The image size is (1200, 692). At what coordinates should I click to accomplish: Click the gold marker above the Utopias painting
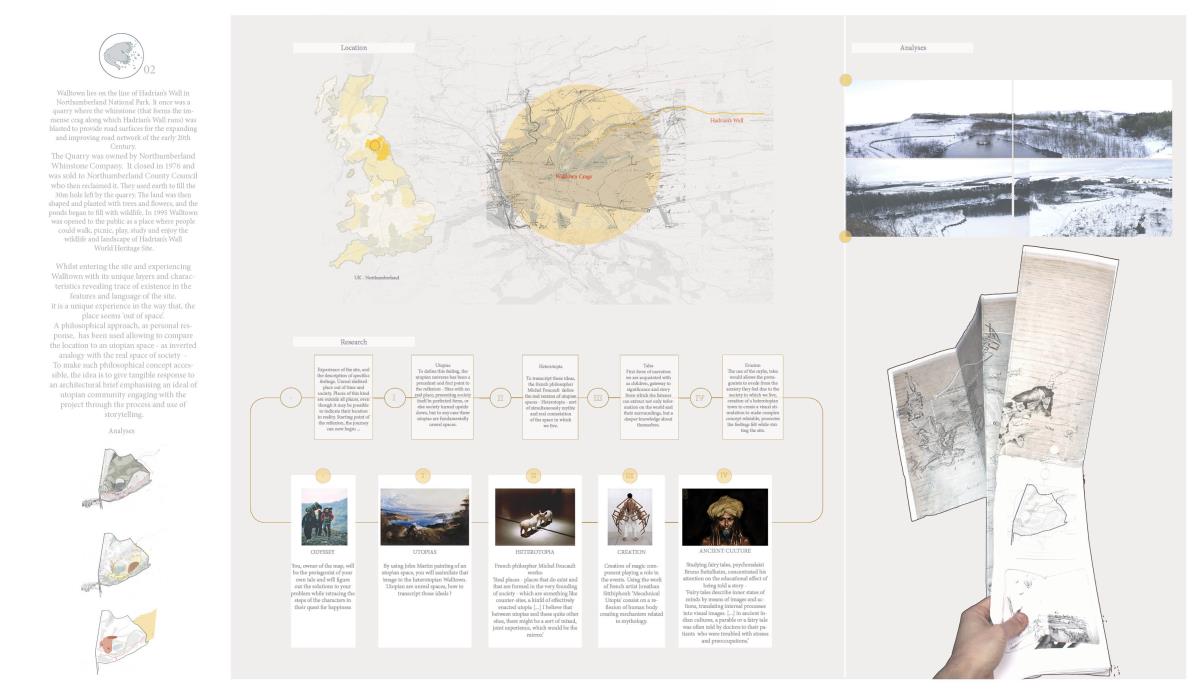424,474
